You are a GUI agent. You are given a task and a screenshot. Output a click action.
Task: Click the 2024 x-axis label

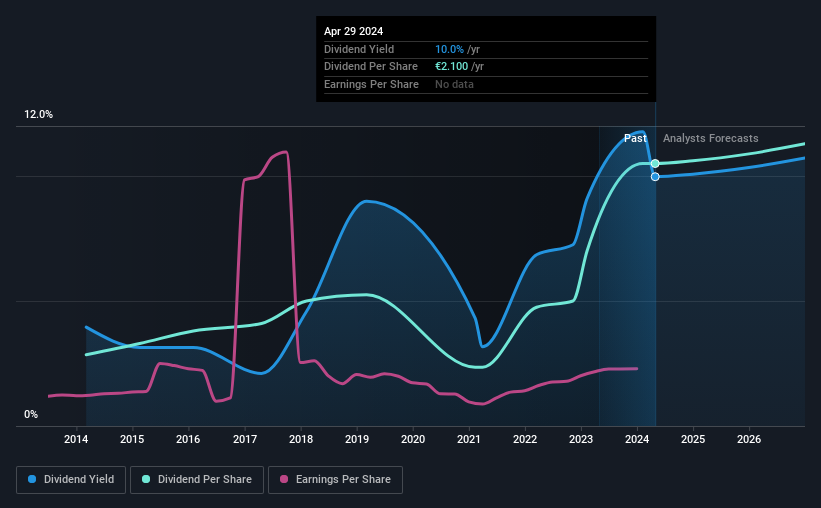[x=637, y=439]
